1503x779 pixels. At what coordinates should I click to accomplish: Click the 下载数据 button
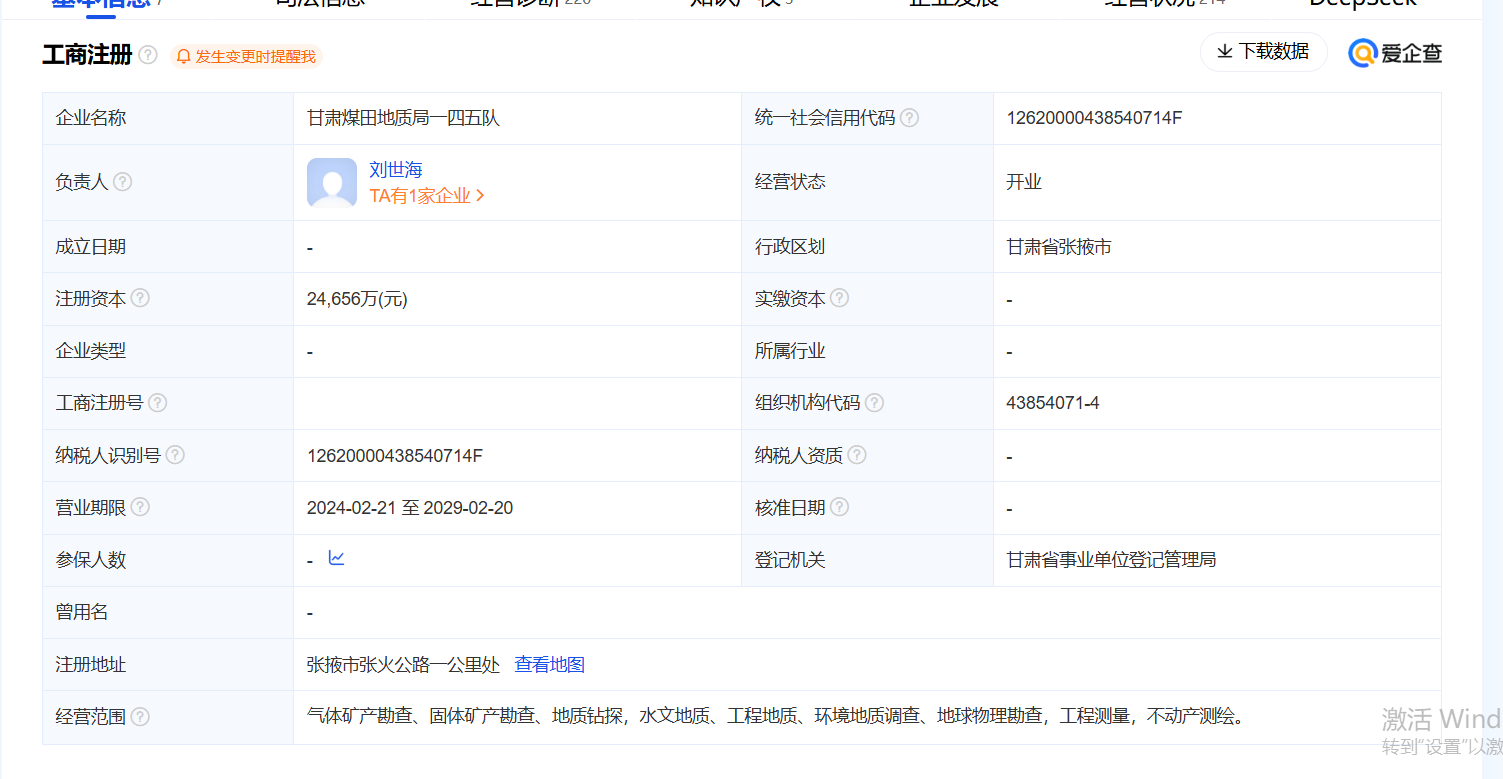[1263, 52]
